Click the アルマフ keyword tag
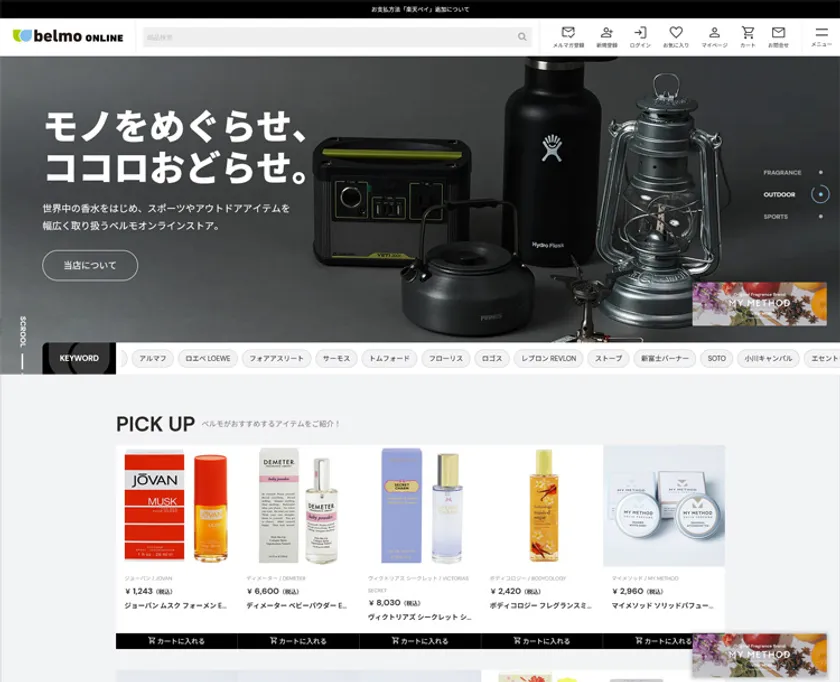Screen dimensions: 840x682 coord(153,358)
